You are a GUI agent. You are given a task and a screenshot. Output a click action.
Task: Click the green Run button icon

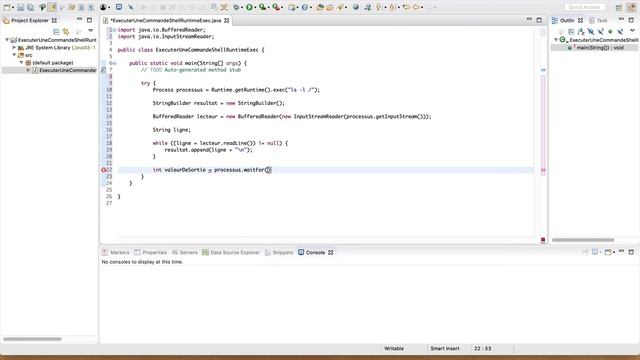coord(249,7)
